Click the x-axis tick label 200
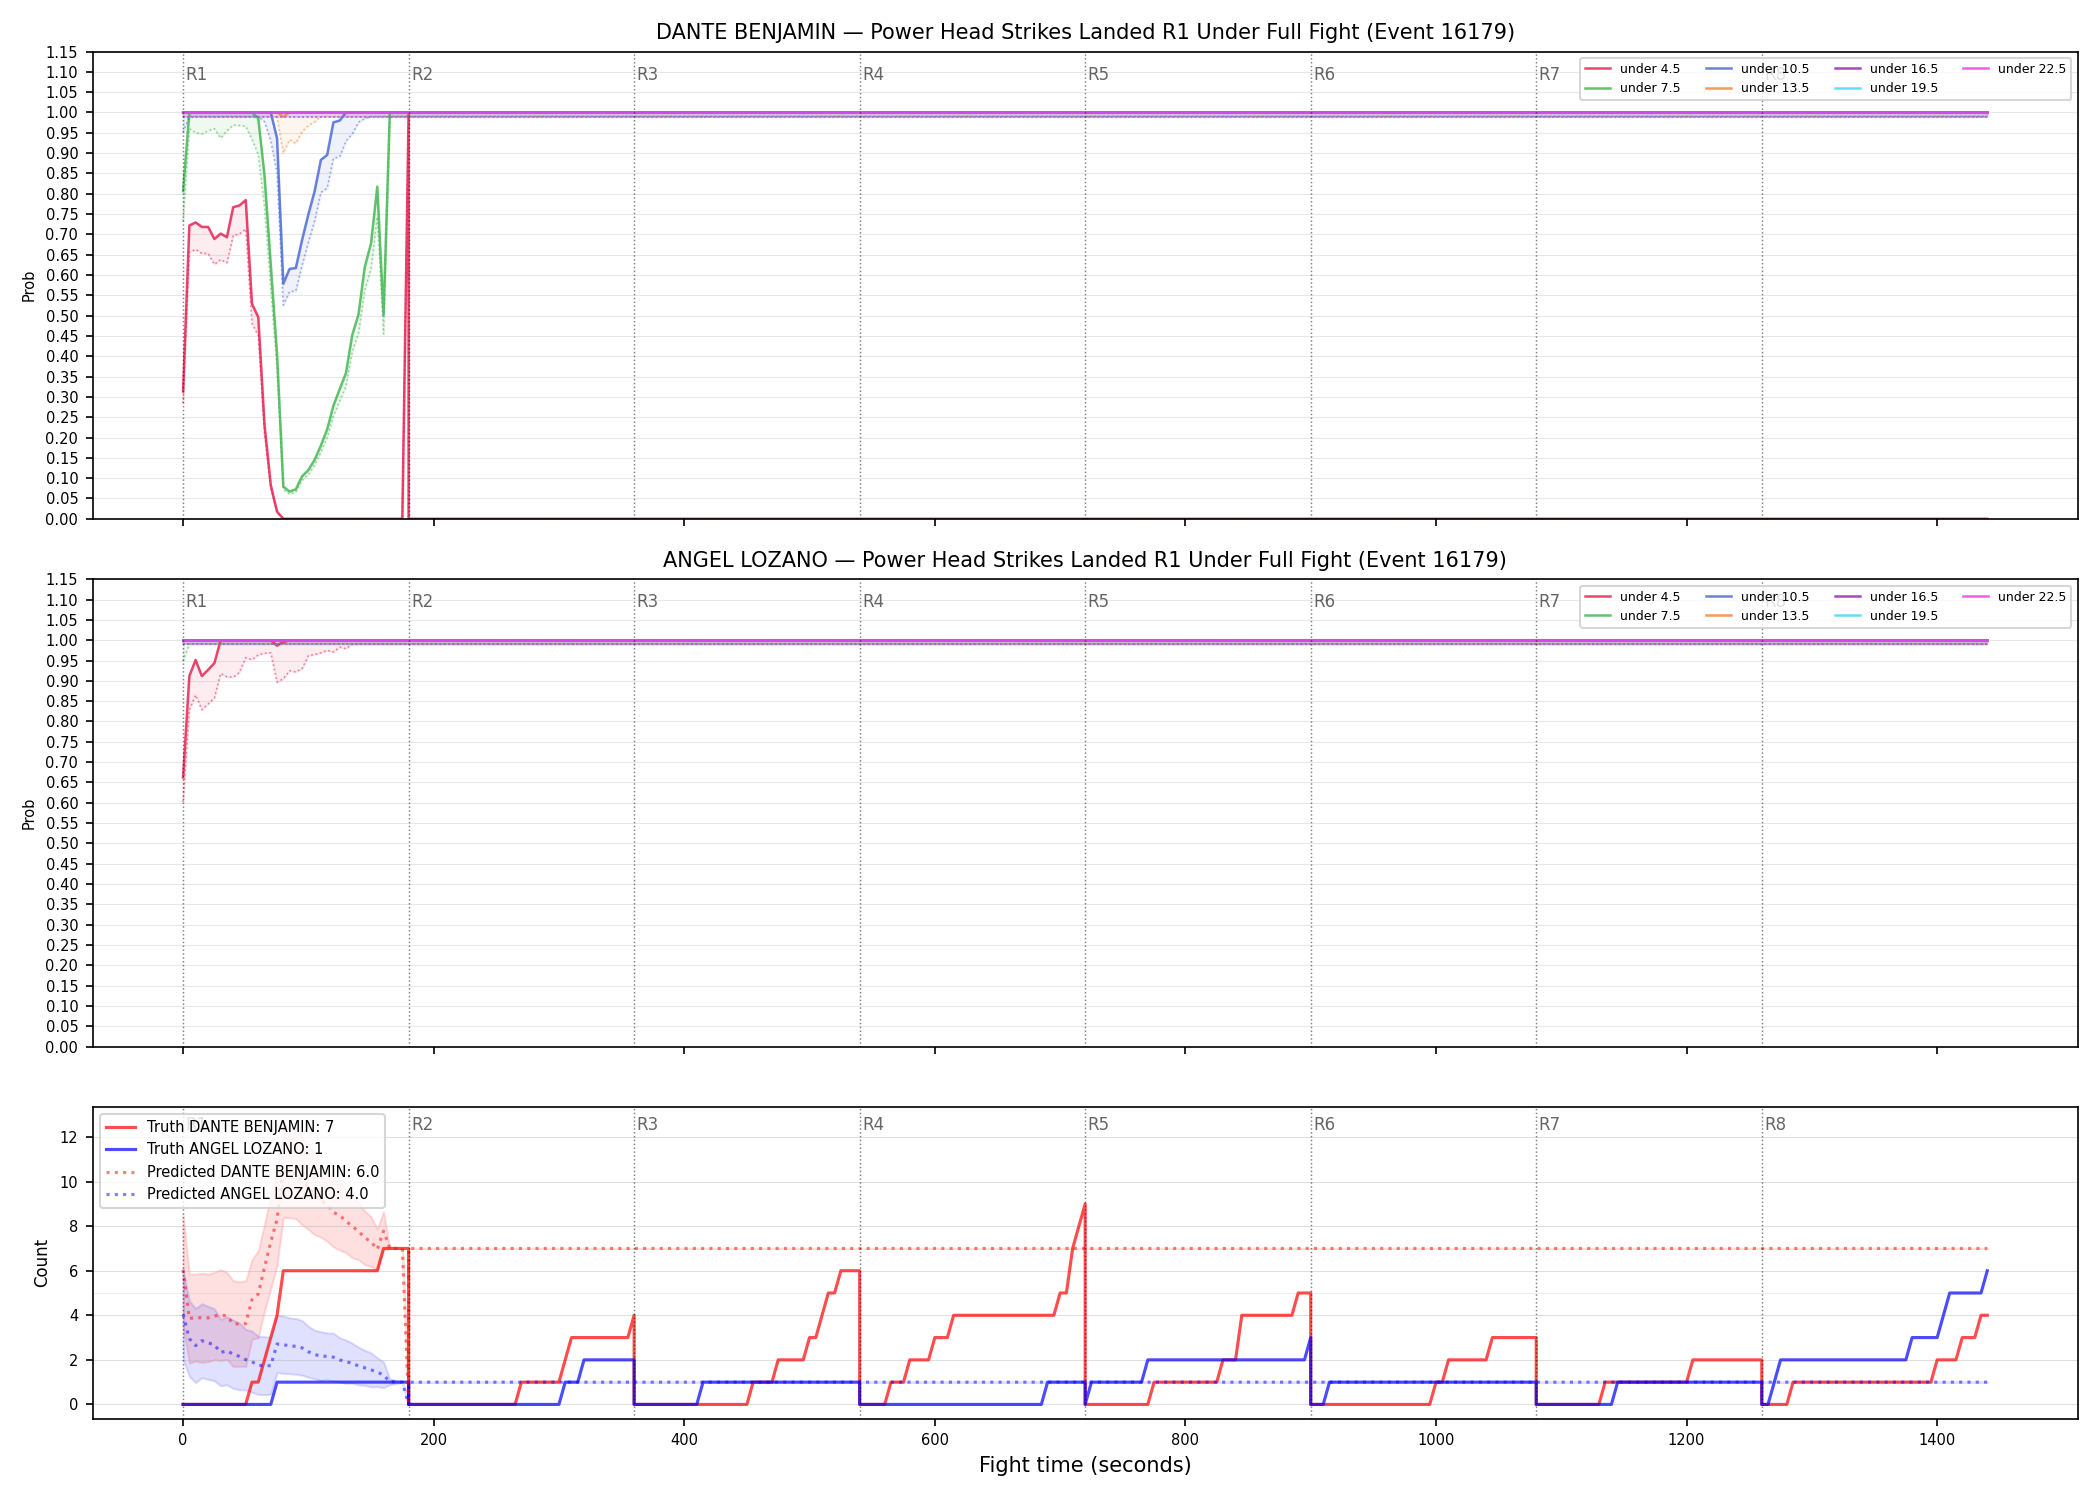The image size is (2100, 1500). (x=433, y=1440)
